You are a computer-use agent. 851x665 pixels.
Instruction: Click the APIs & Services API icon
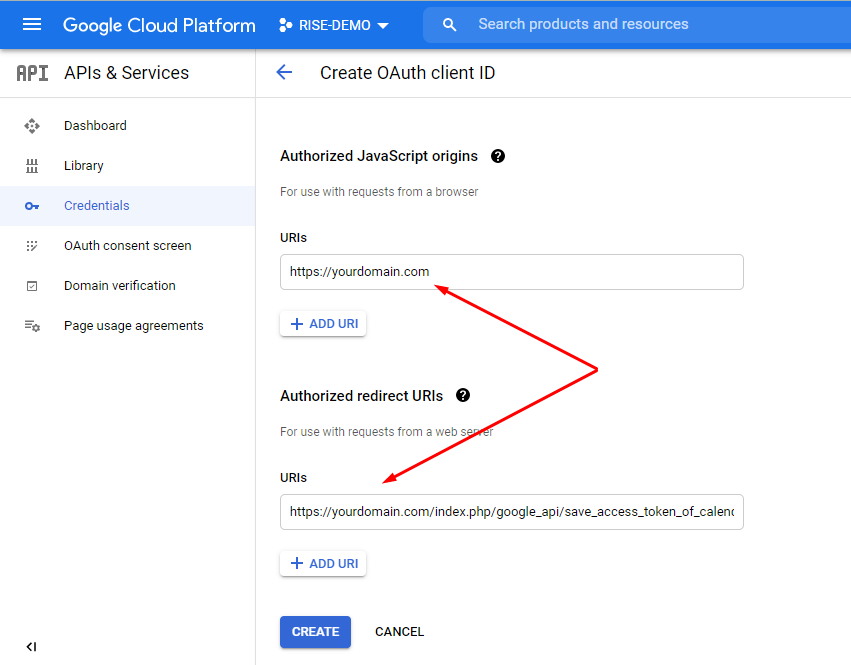click(30, 72)
